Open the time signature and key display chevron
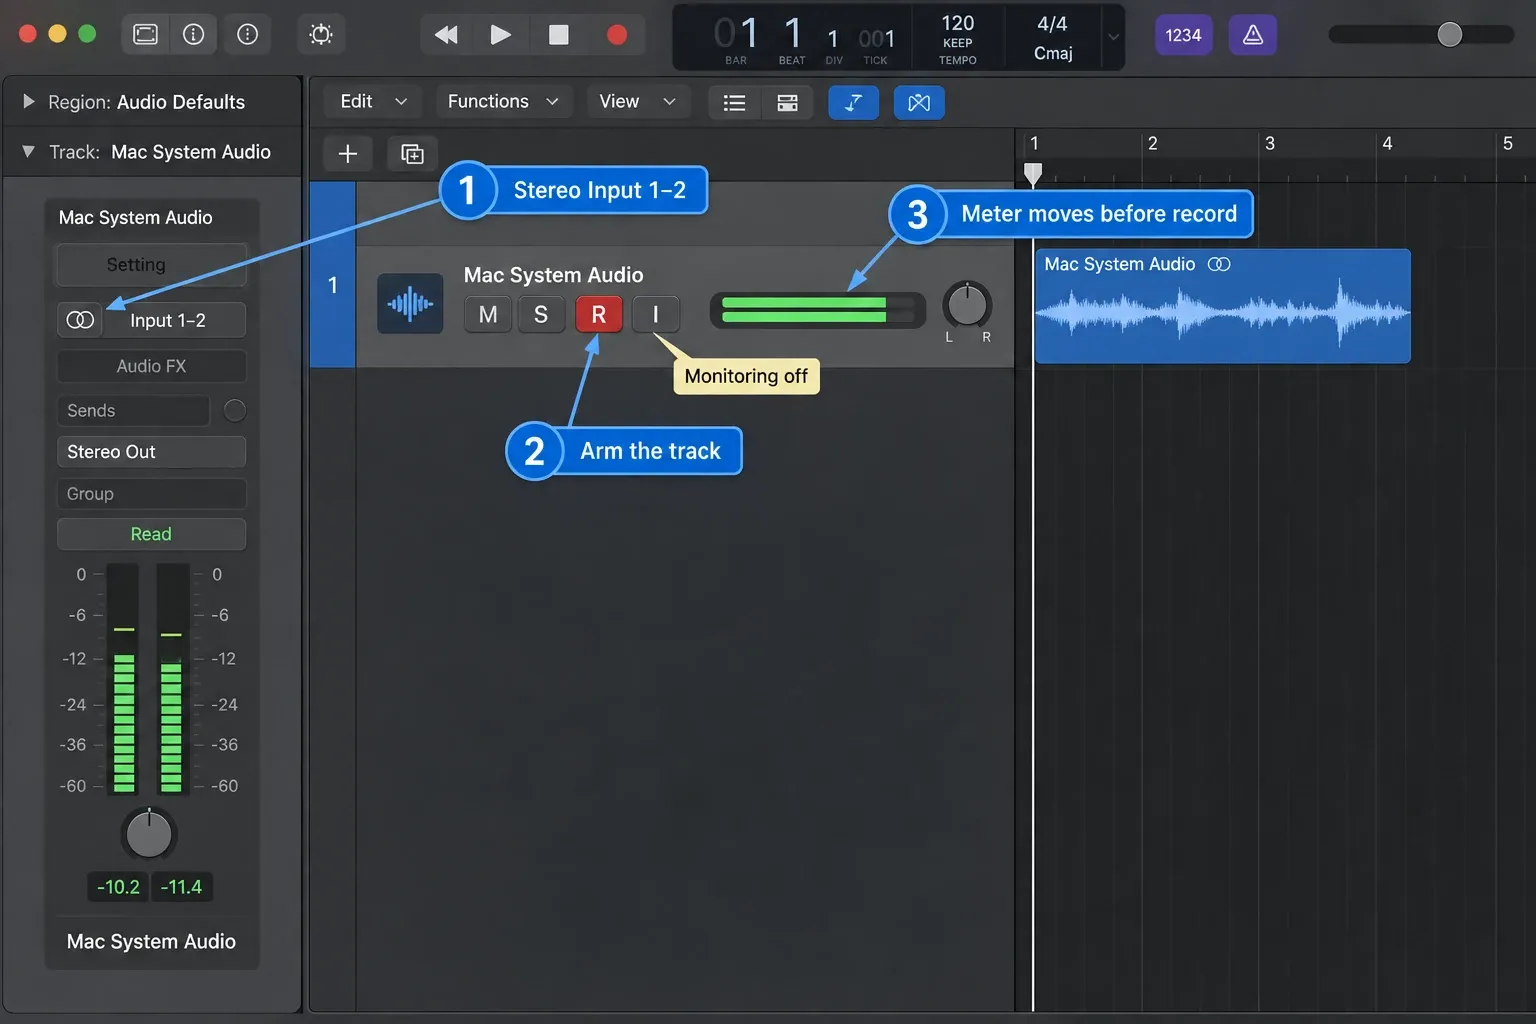1536x1024 pixels. [1113, 38]
